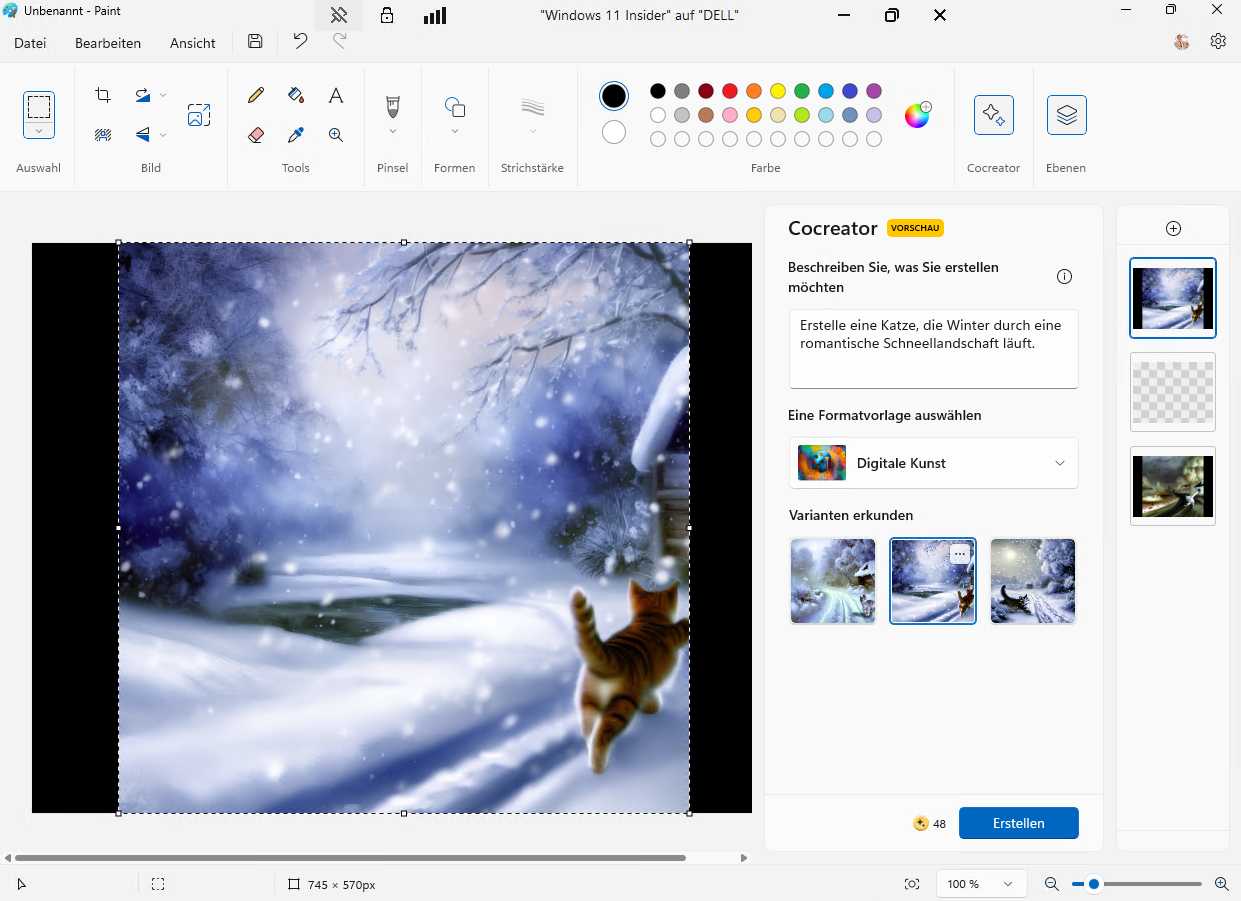Click the Cocreator info icon
Image resolution: width=1241 pixels, height=901 pixels.
1064,276
